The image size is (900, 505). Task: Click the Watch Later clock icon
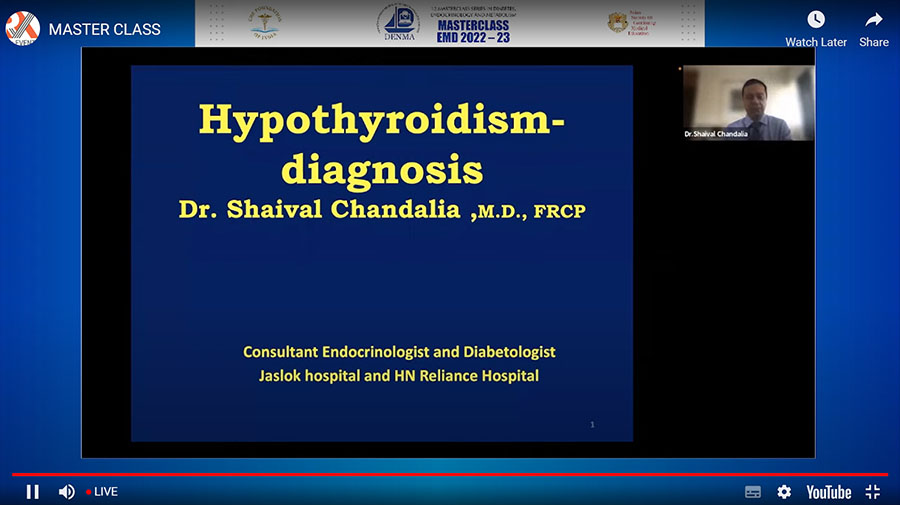coord(816,20)
